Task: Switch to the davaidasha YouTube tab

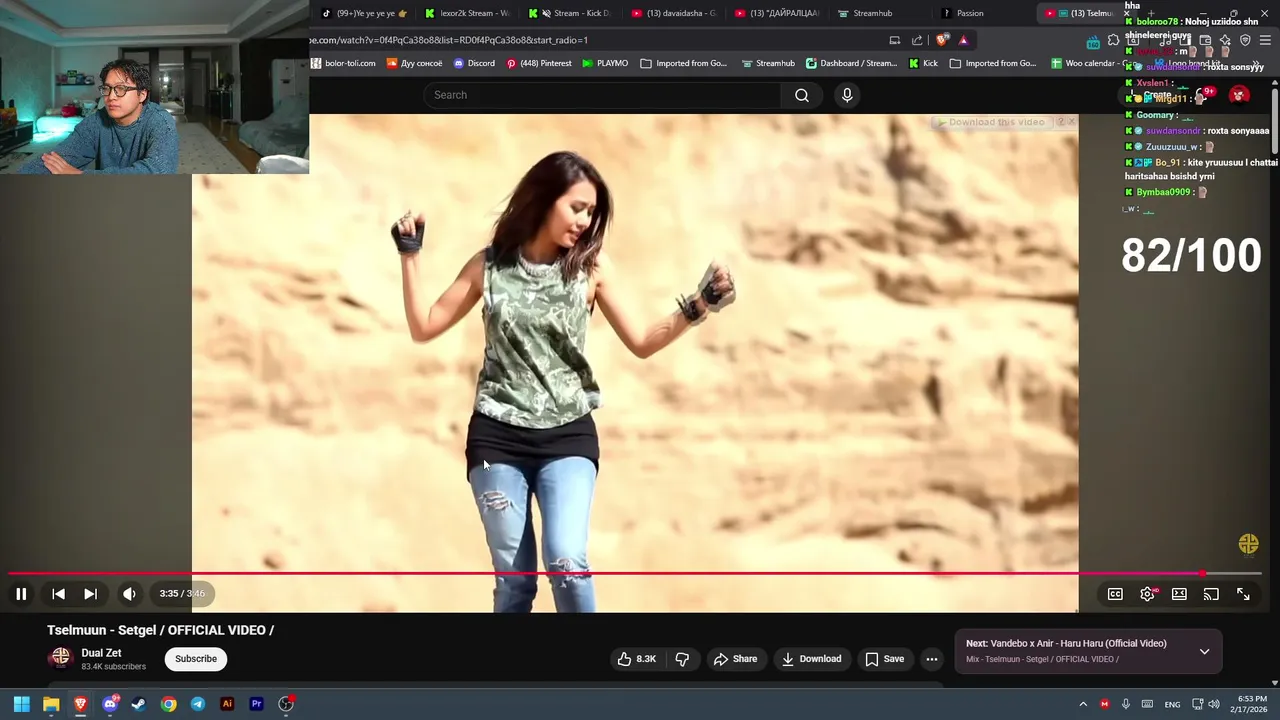Action: point(675,13)
